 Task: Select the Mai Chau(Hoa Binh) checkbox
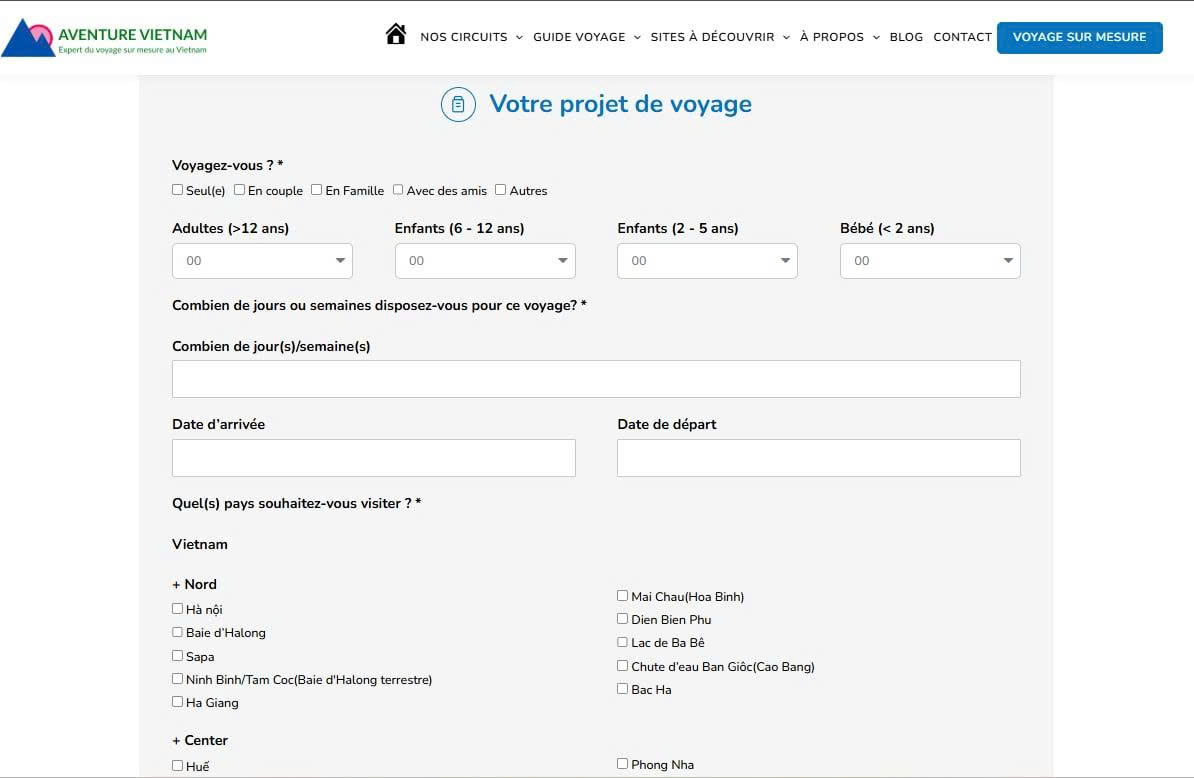point(622,595)
